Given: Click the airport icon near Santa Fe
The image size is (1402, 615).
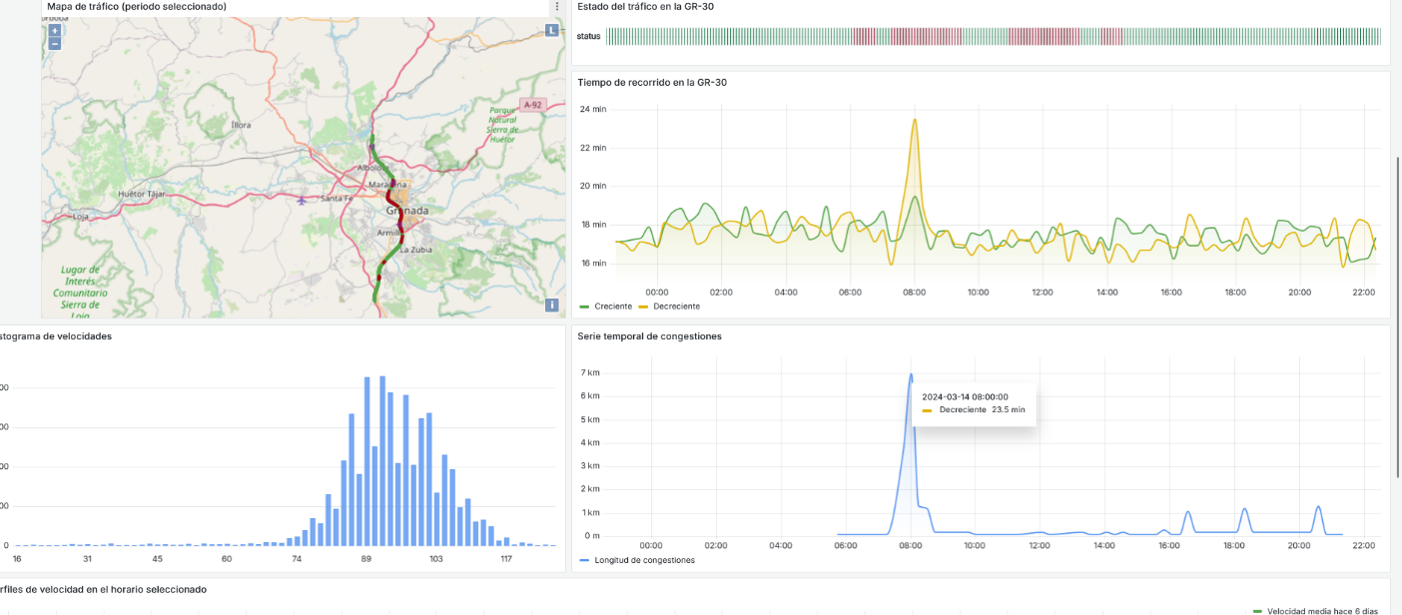Looking at the screenshot, I should pos(302,200).
